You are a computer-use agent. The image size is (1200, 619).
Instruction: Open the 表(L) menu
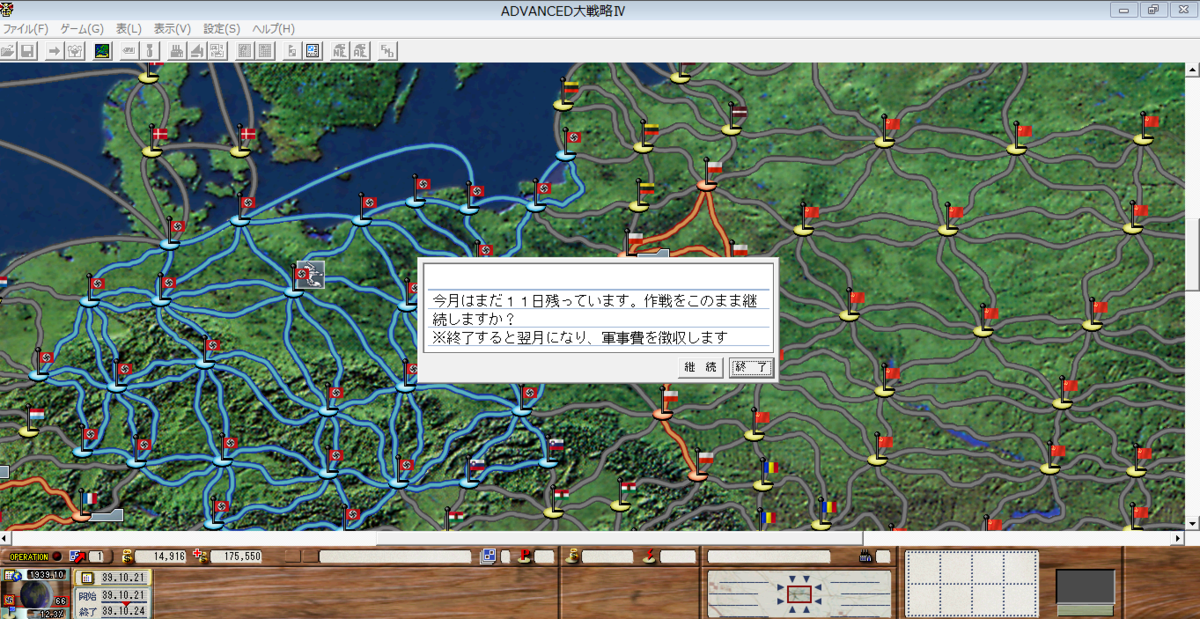128,29
